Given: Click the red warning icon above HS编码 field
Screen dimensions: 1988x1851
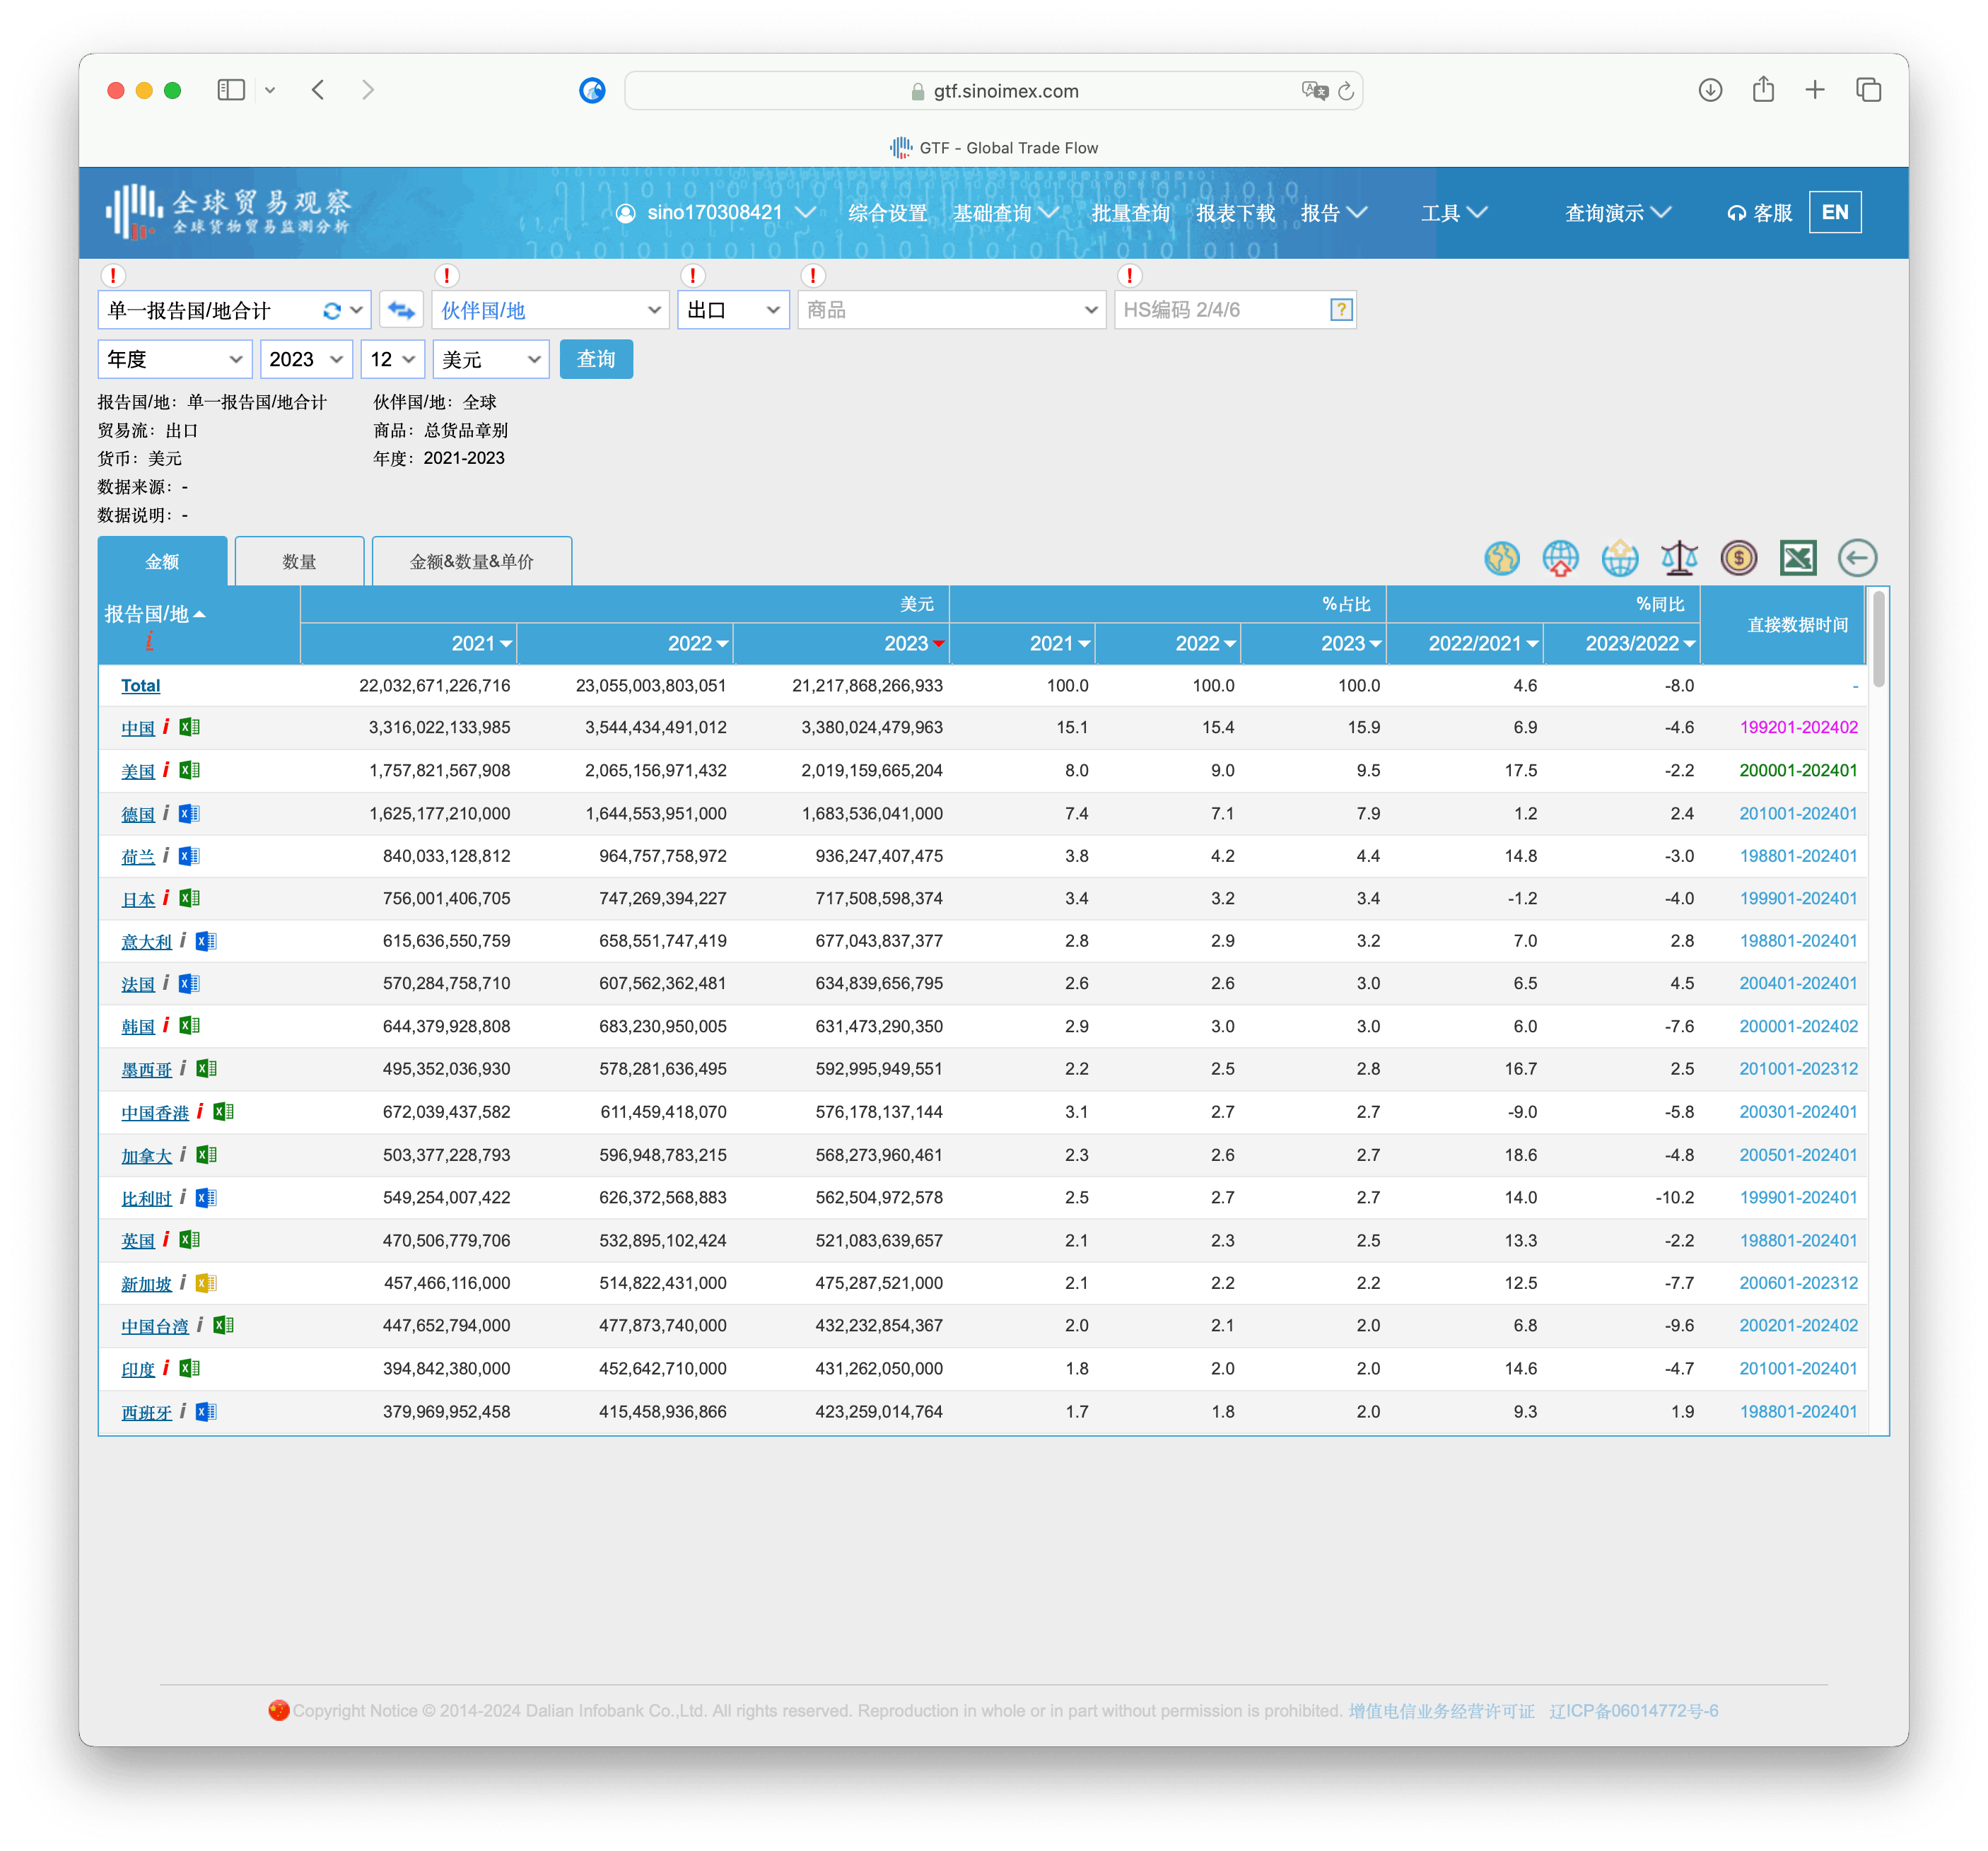Looking at the screenshot, I should point(1130,275).
